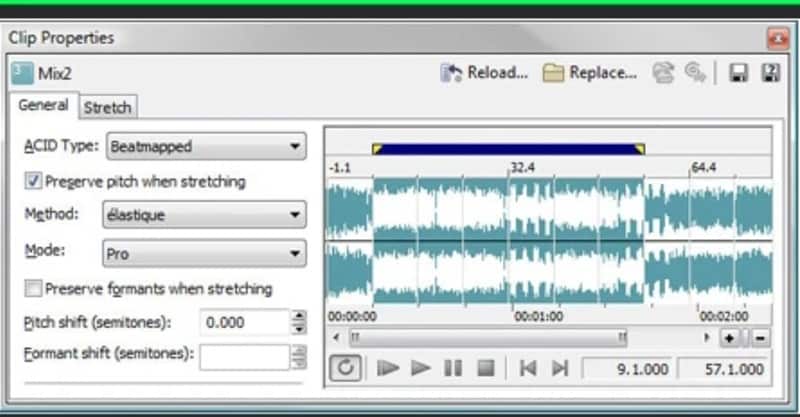Click the floppy disk save icon

point(738,73)
